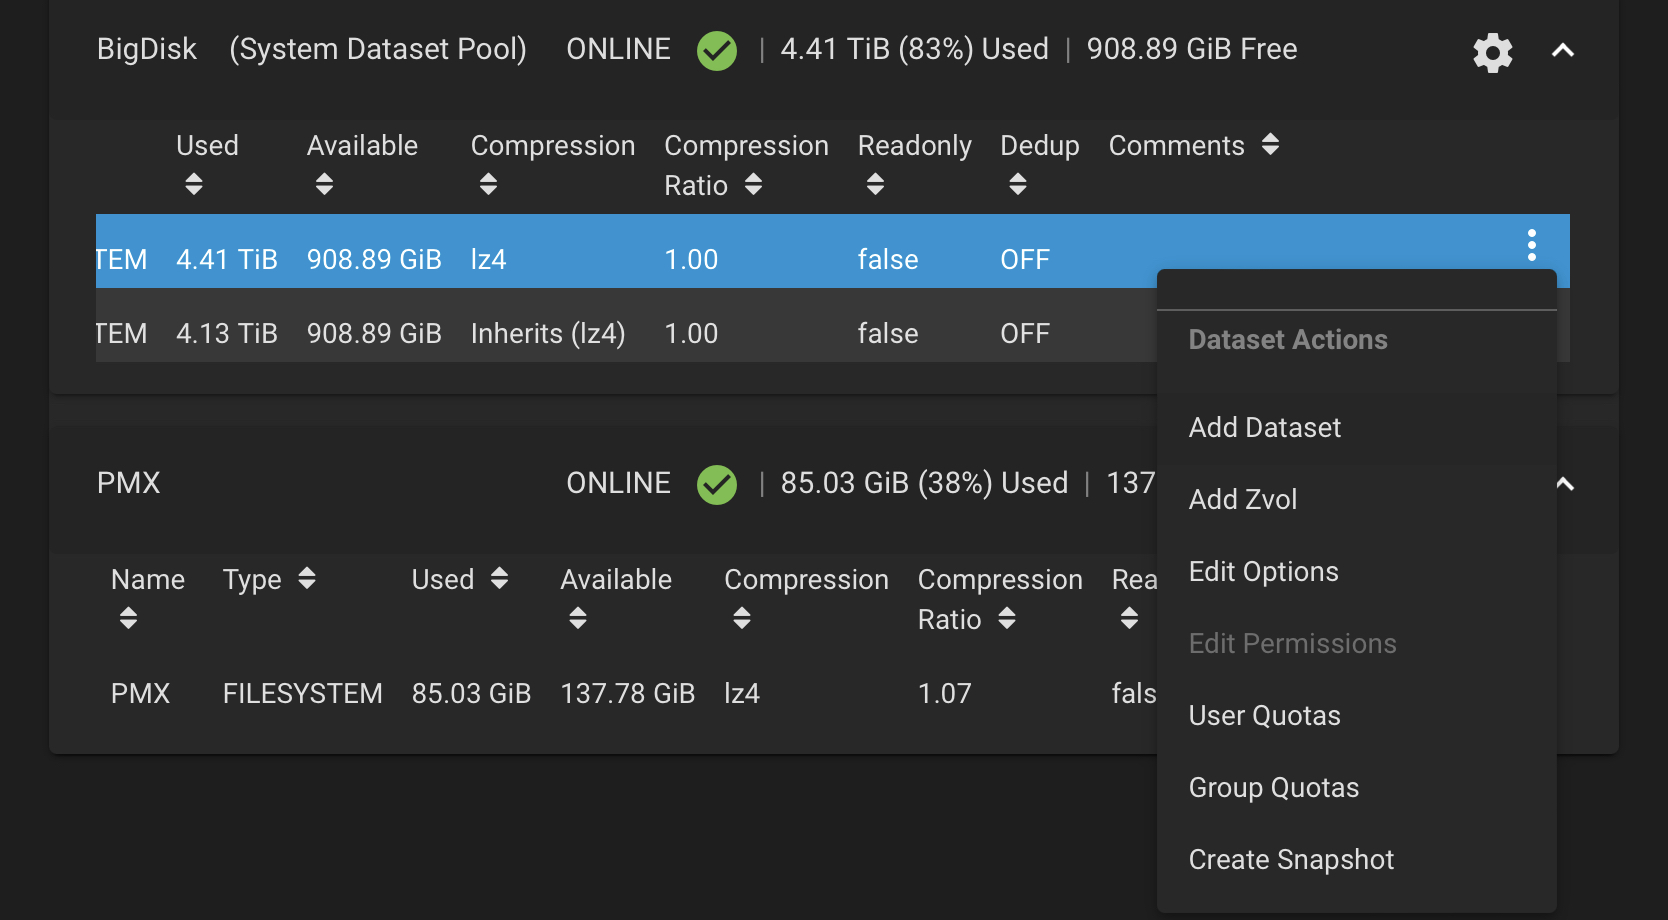Open three-dot actions menu on selected row
The image size is (1668, 920).
(x=1531, y=245)
